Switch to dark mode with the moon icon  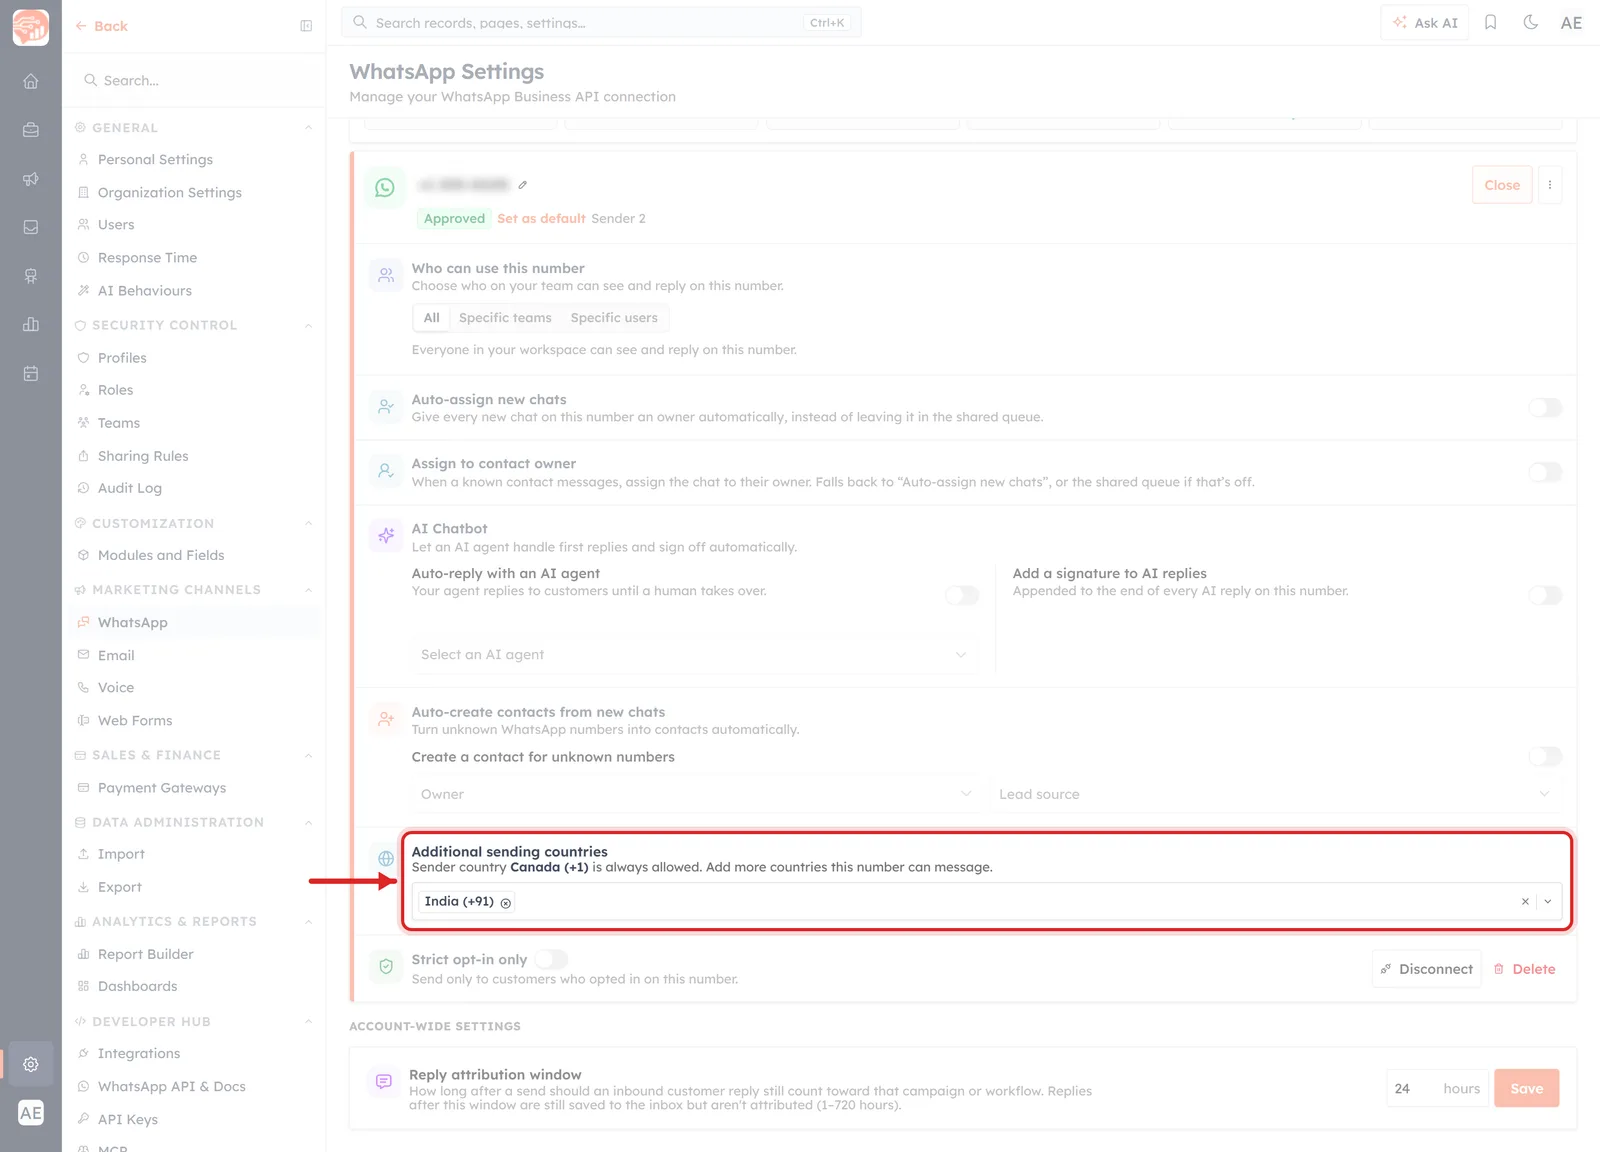(x=1530, y=22)
